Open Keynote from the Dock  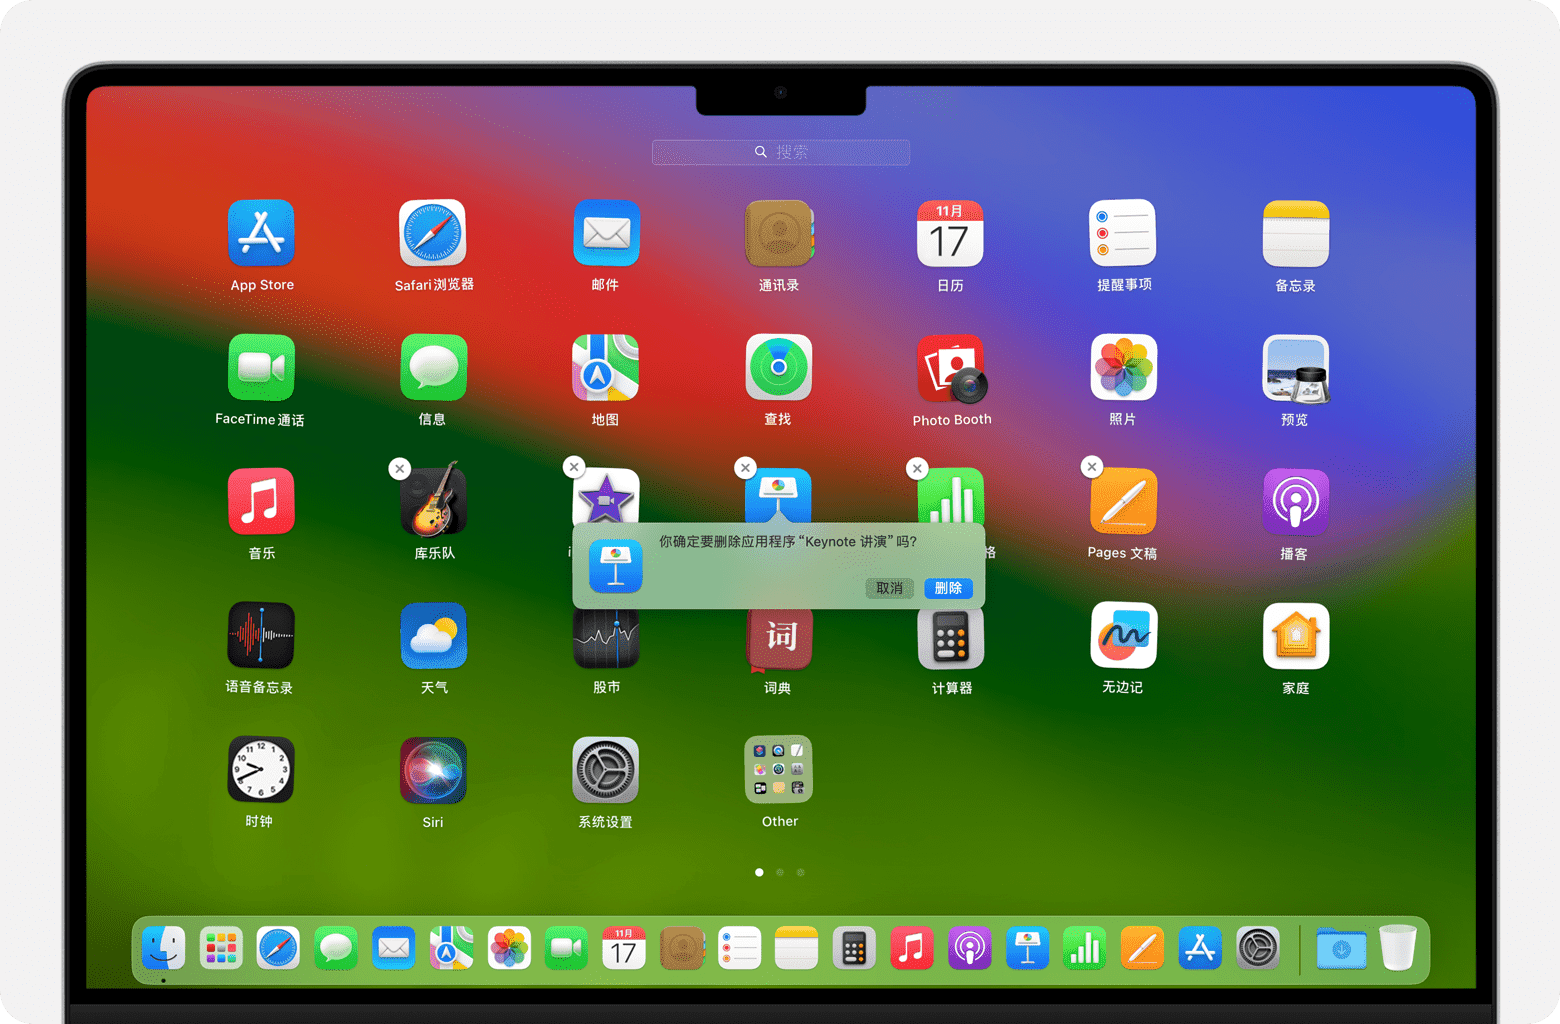coord(1027,948)
